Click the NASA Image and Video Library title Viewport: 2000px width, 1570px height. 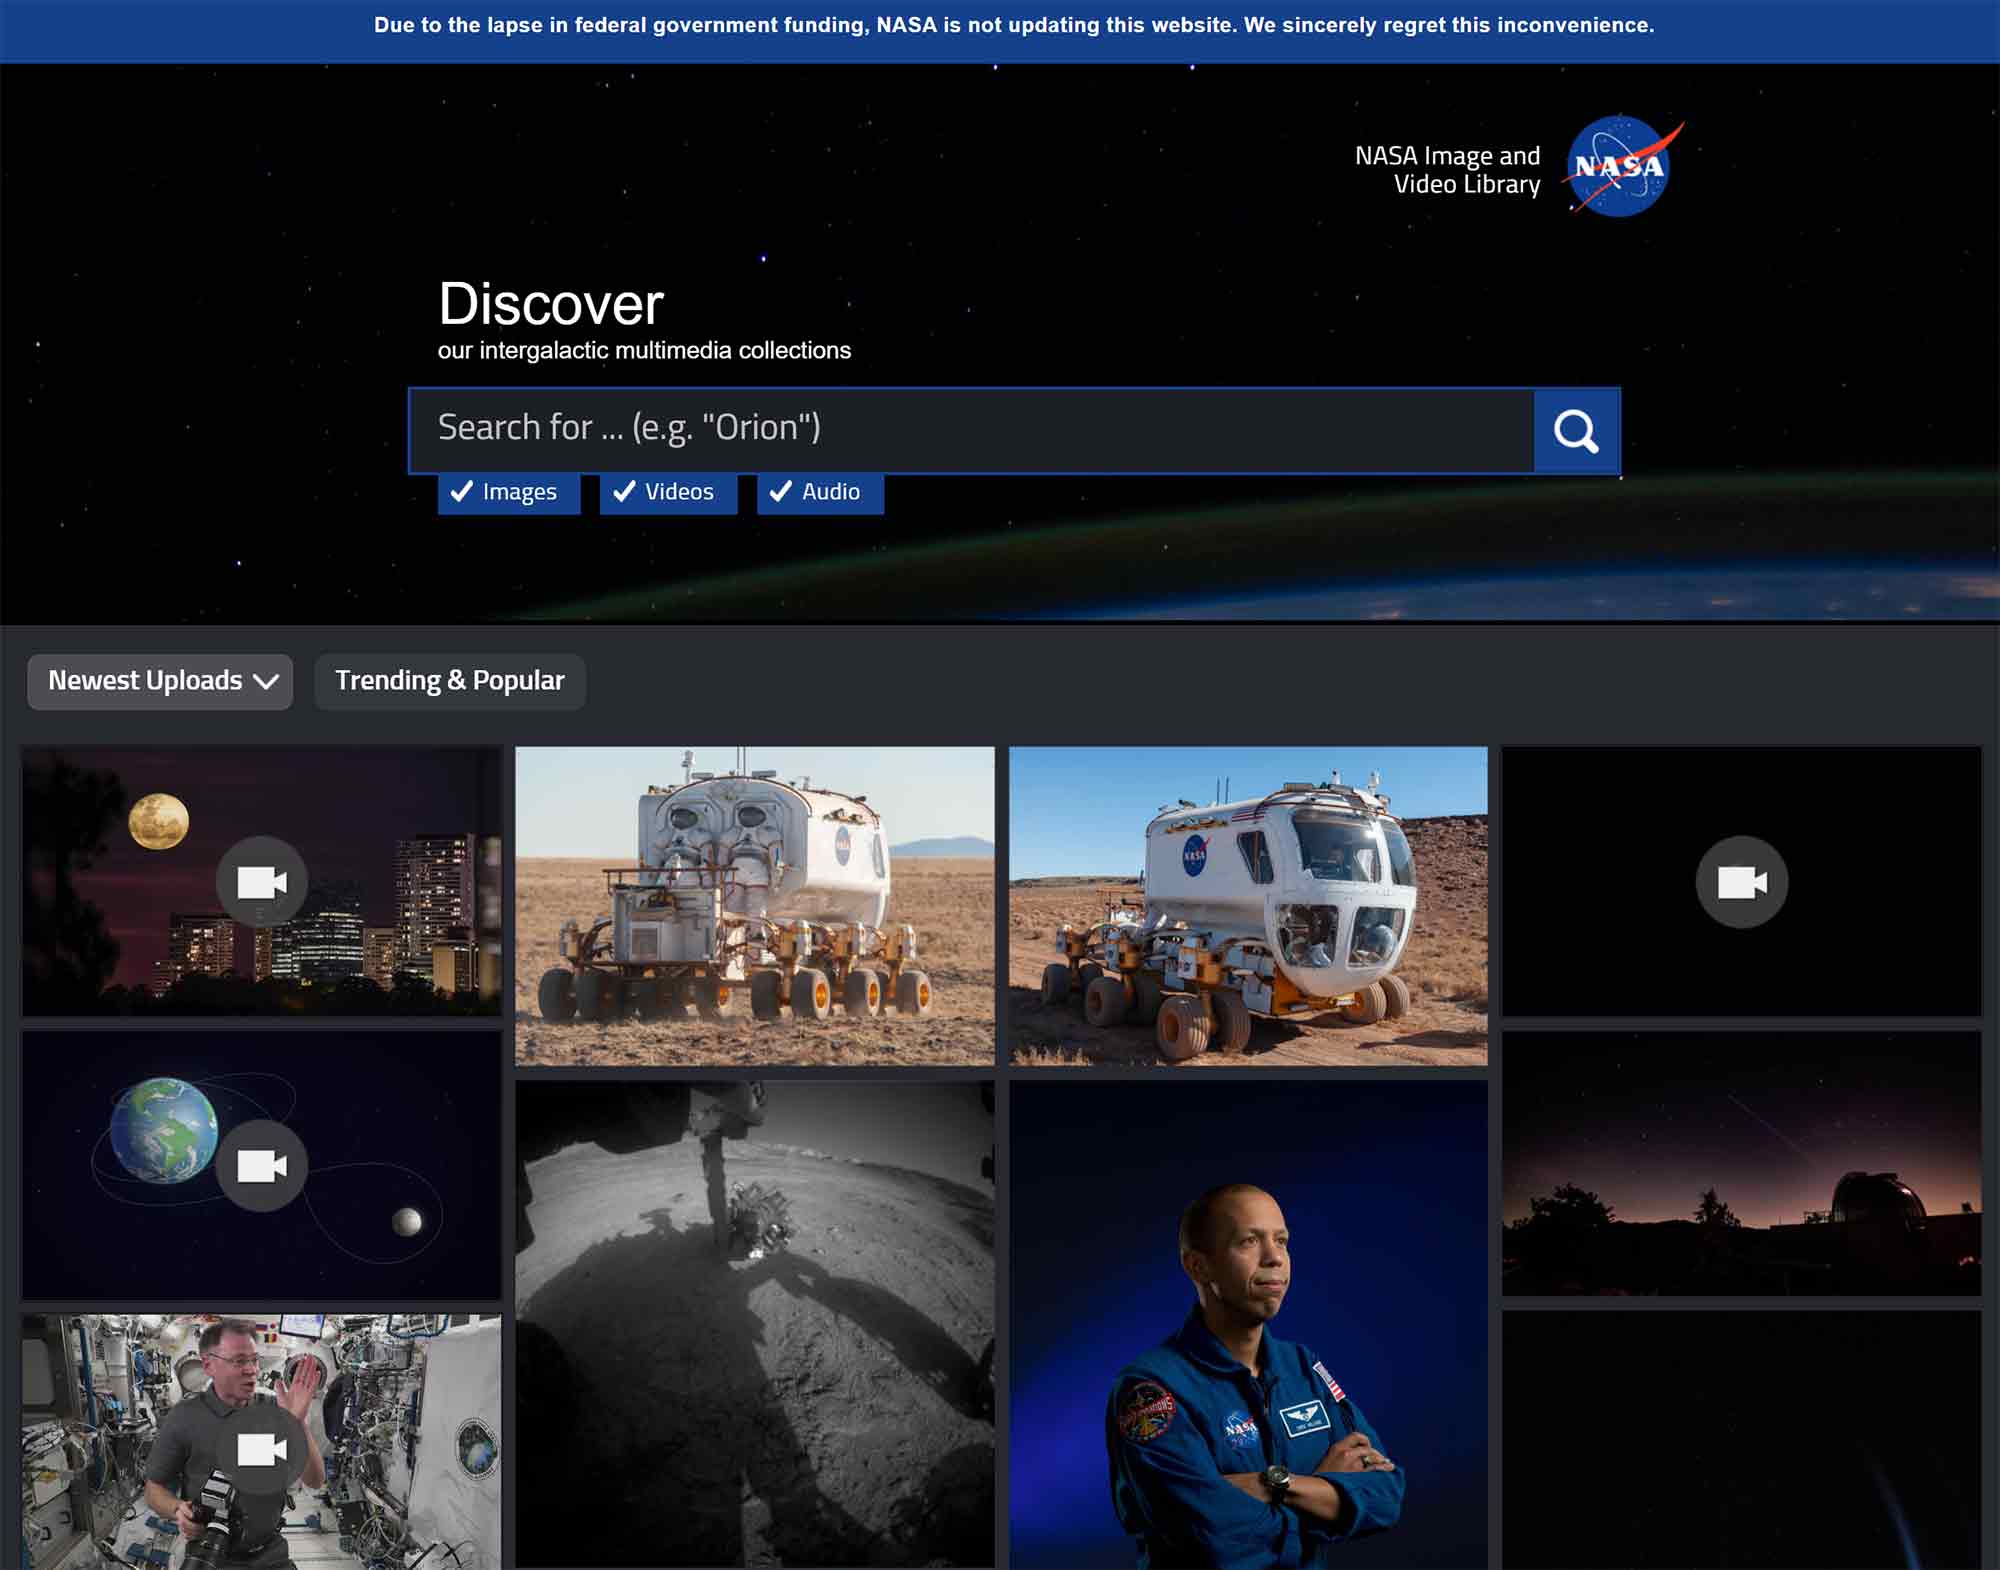point(1447,170)
